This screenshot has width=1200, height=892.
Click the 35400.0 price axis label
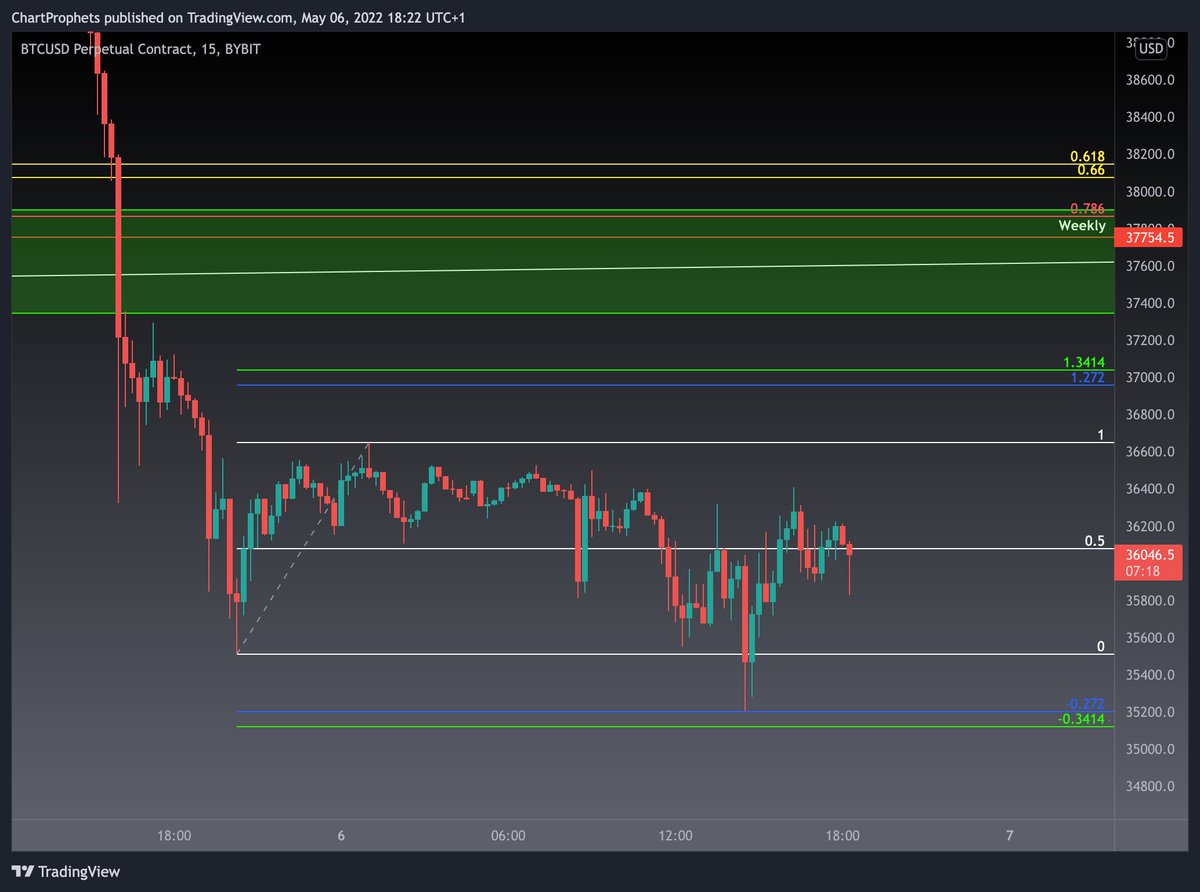1149,675
